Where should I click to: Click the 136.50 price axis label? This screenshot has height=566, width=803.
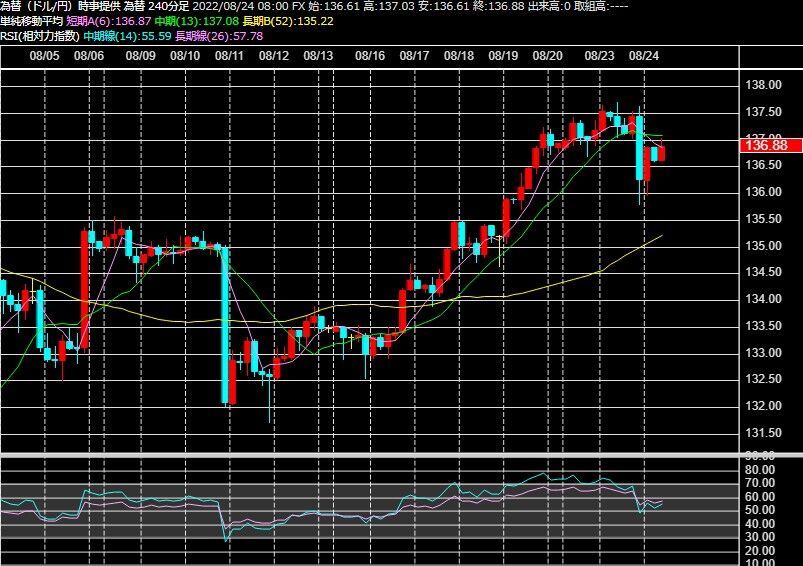[x=764, y=165]
